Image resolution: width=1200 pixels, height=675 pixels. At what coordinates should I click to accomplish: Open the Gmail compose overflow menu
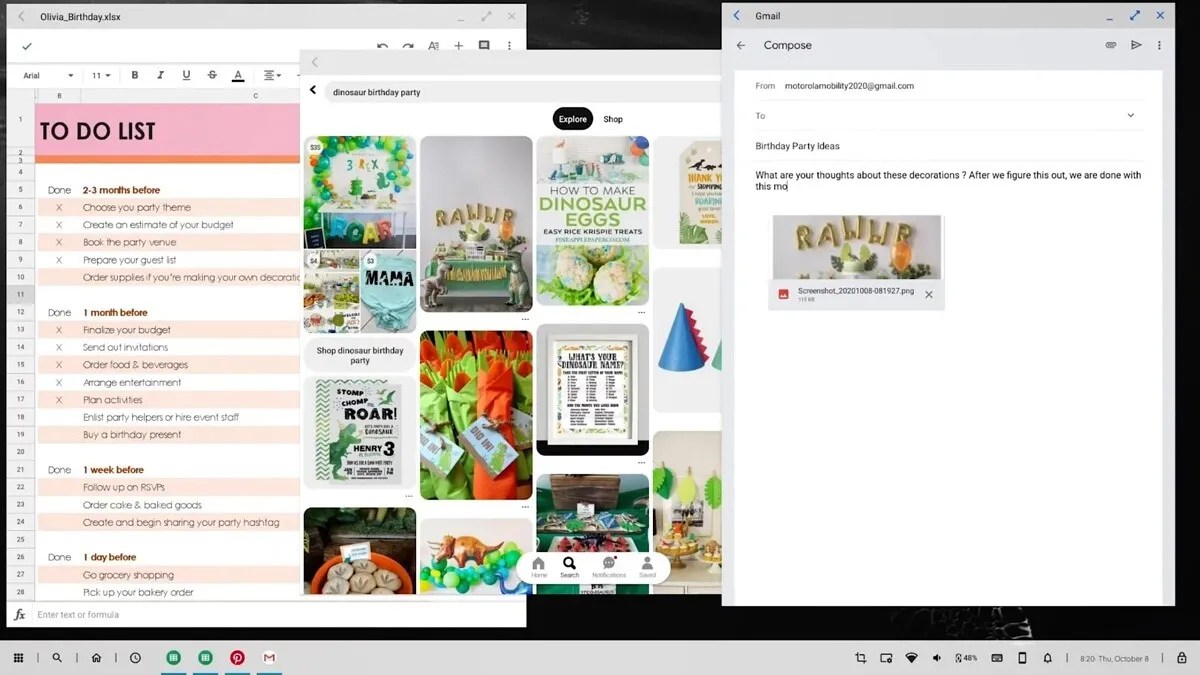[1158, 45]
